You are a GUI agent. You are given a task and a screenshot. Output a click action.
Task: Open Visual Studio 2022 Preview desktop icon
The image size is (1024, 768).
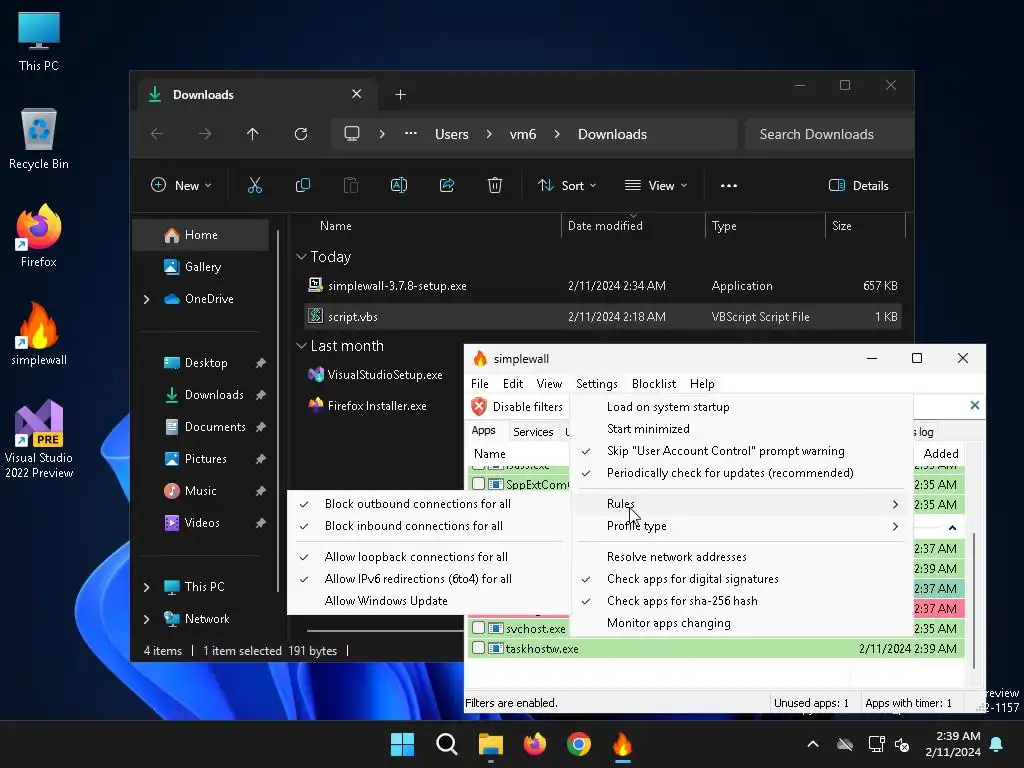(x=39, y=439)
